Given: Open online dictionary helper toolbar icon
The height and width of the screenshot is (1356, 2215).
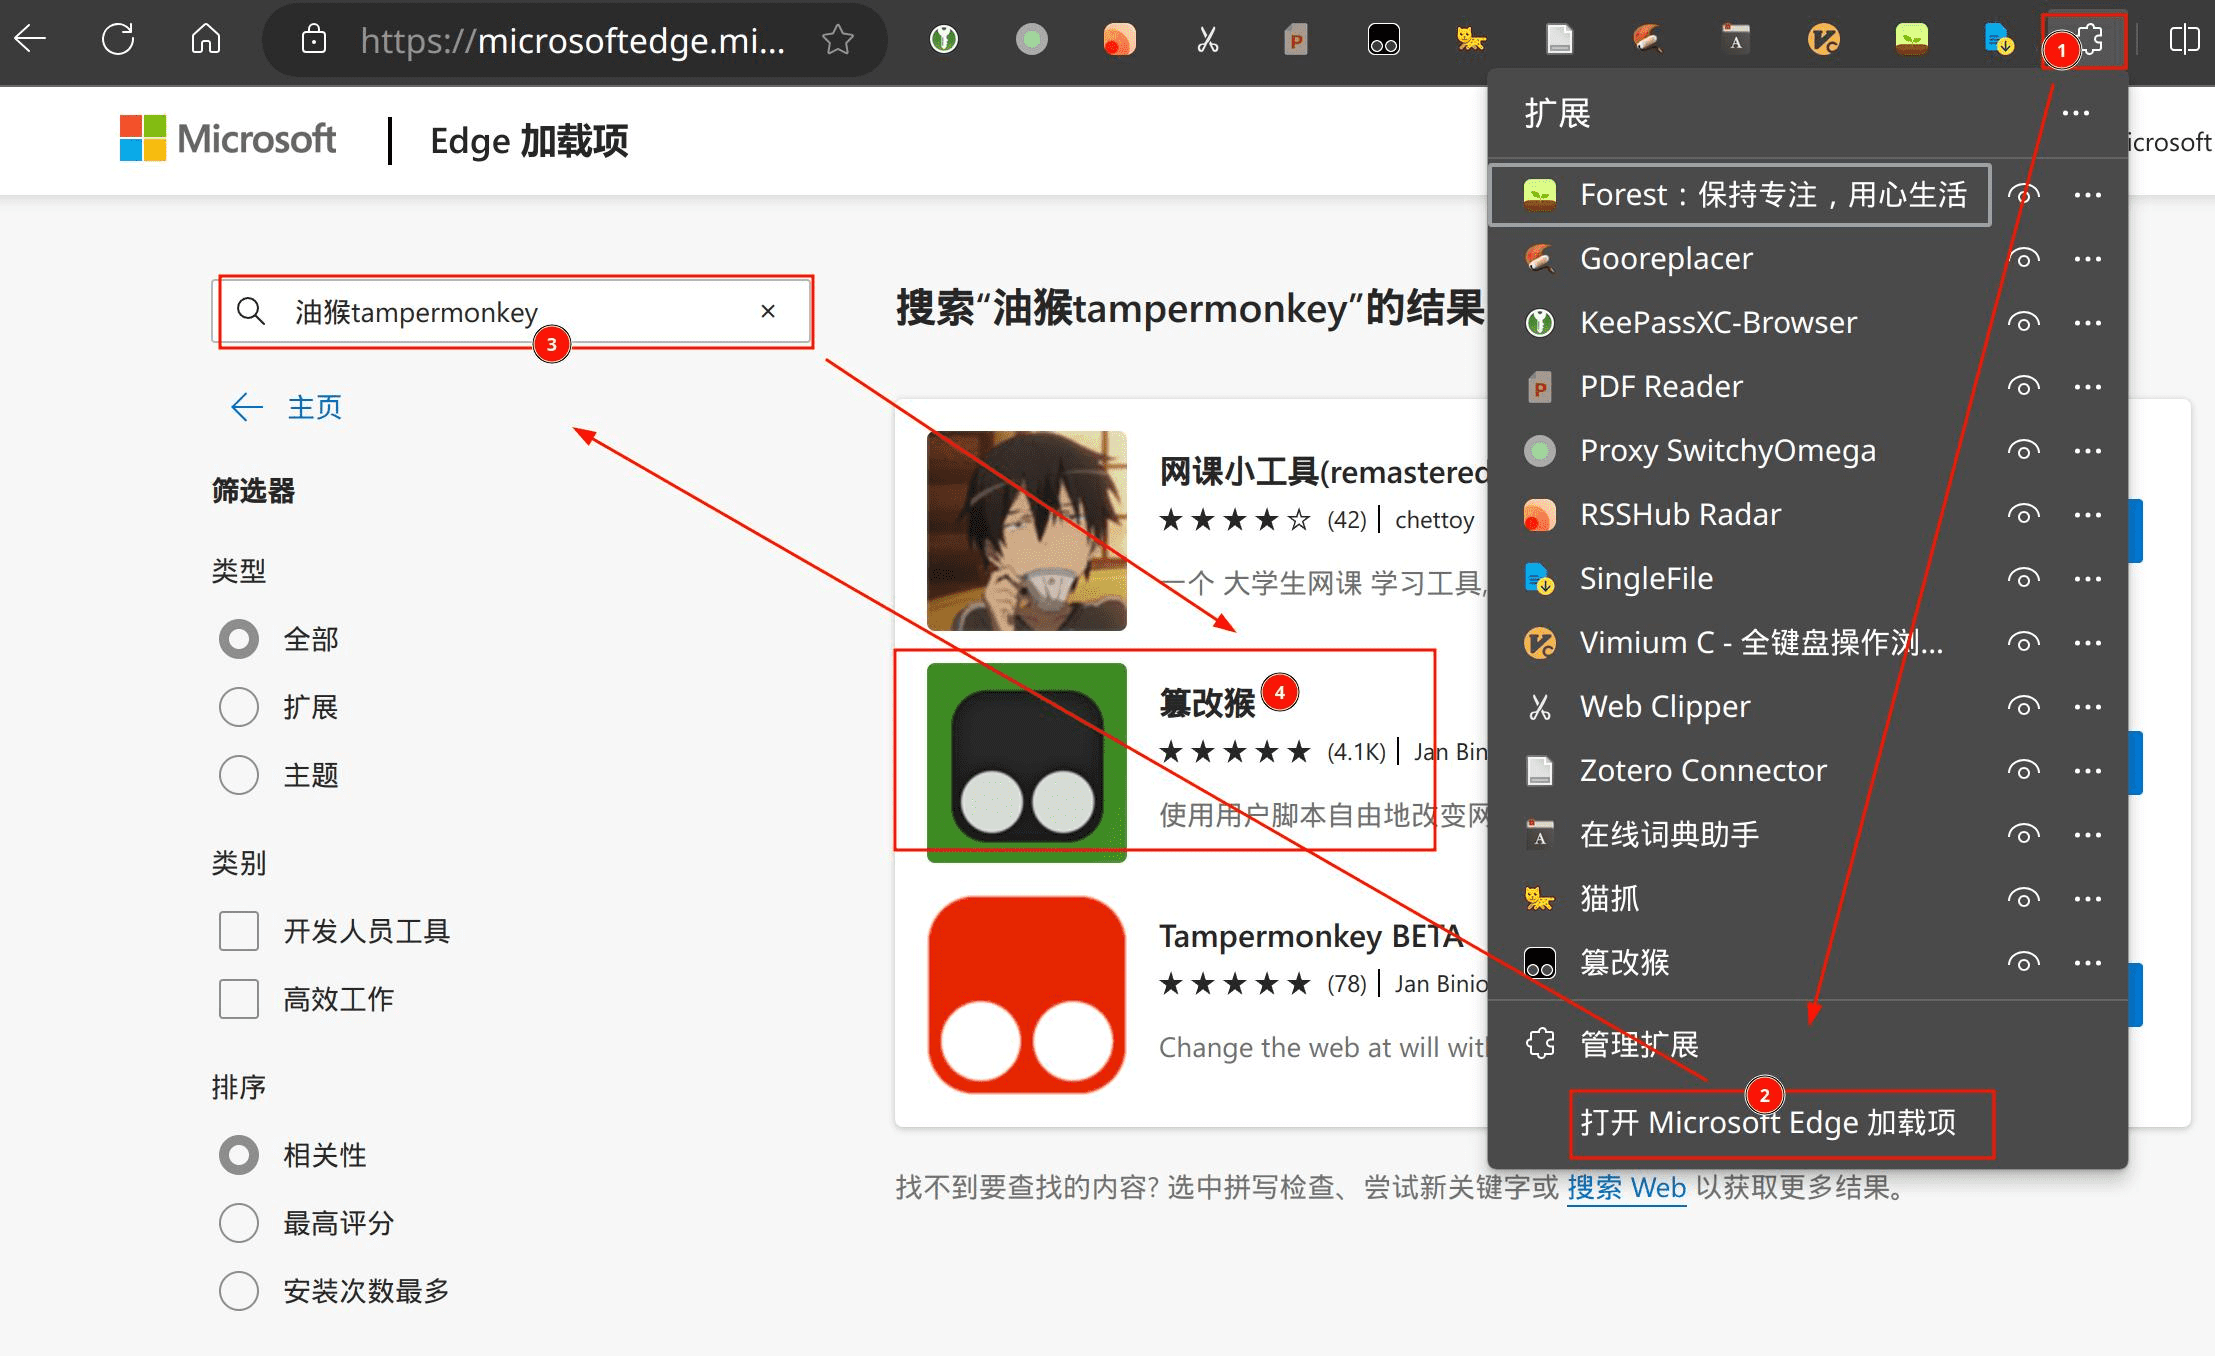Looking at the screenshot, I should pos(1736,39).
